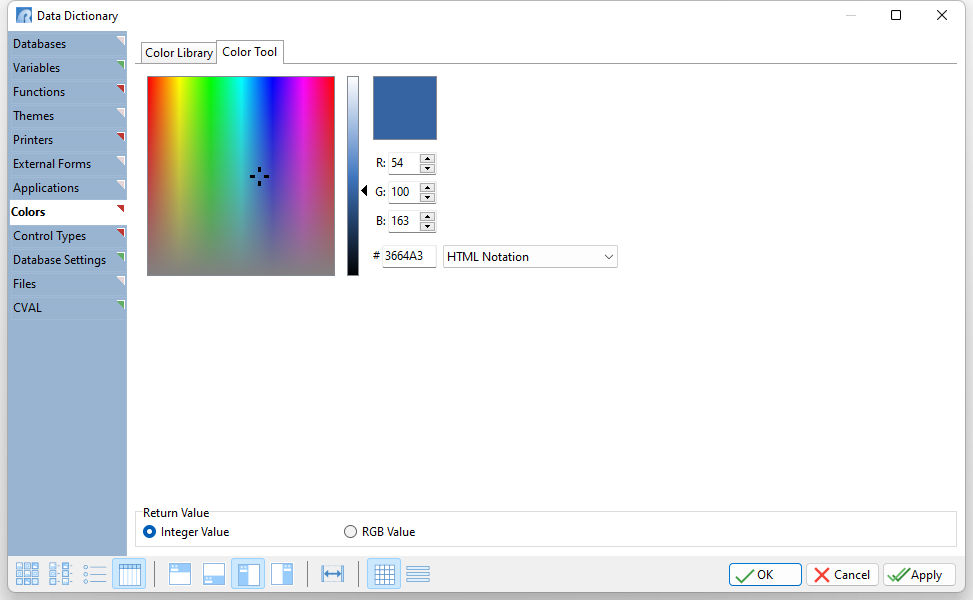Screen dimensions: 973x600
Task: Close the Data Dictionary window
Action: (942, 15)
